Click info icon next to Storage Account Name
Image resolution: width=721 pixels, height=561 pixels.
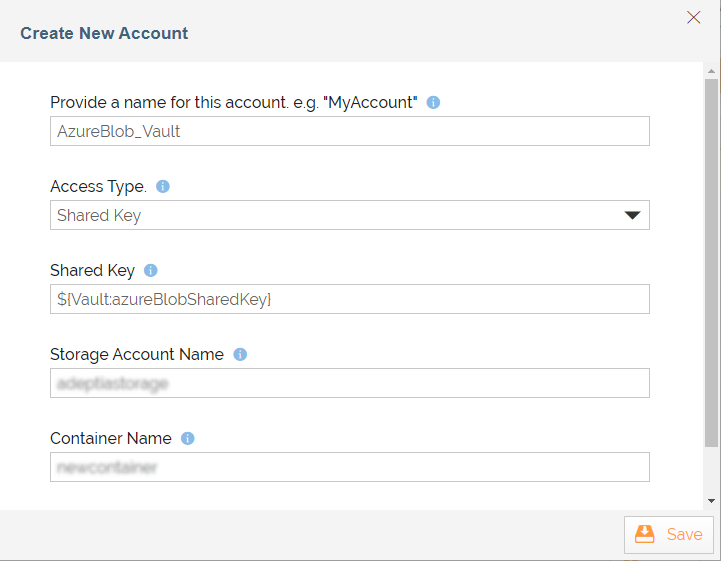[240, 354]
